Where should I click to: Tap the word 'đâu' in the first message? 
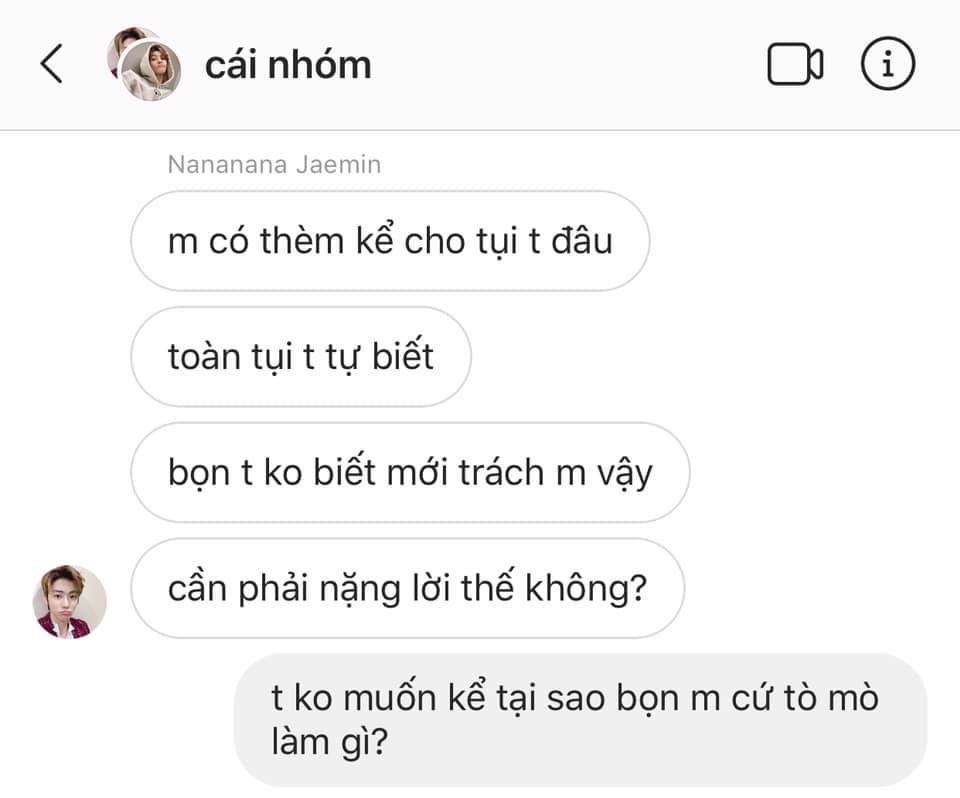tap(582, 241)
